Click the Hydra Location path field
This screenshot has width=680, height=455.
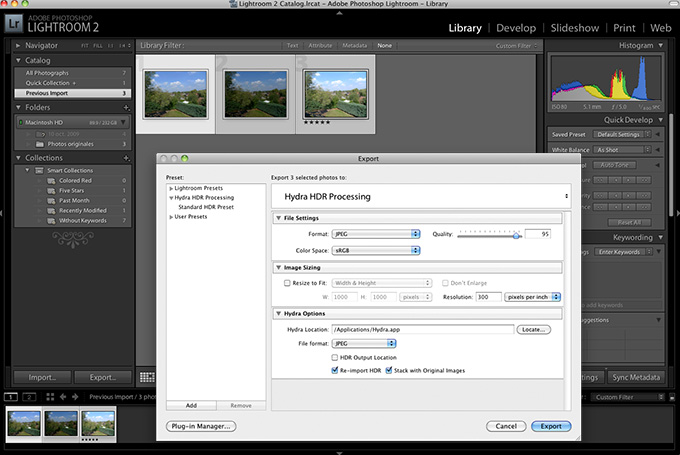423,329
